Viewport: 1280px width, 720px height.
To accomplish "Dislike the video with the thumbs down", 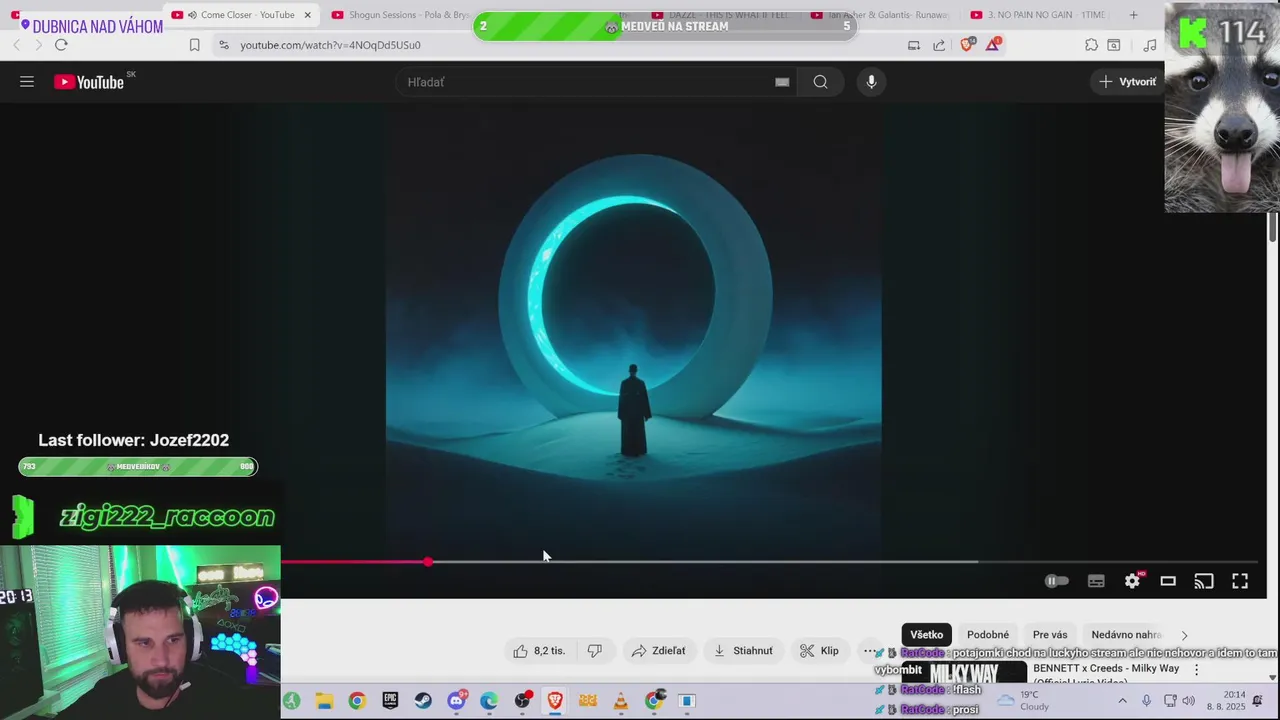I will (x=595, y=651).
